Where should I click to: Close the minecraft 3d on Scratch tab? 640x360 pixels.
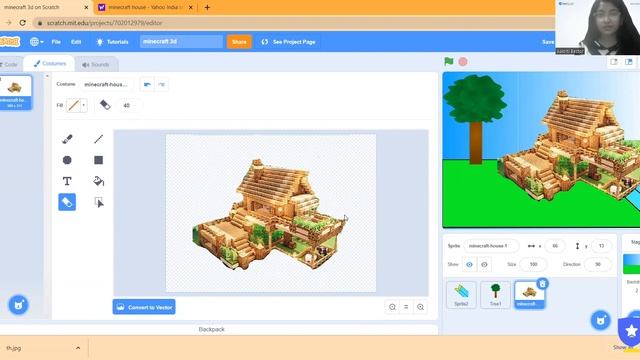[x=86, y=7]
